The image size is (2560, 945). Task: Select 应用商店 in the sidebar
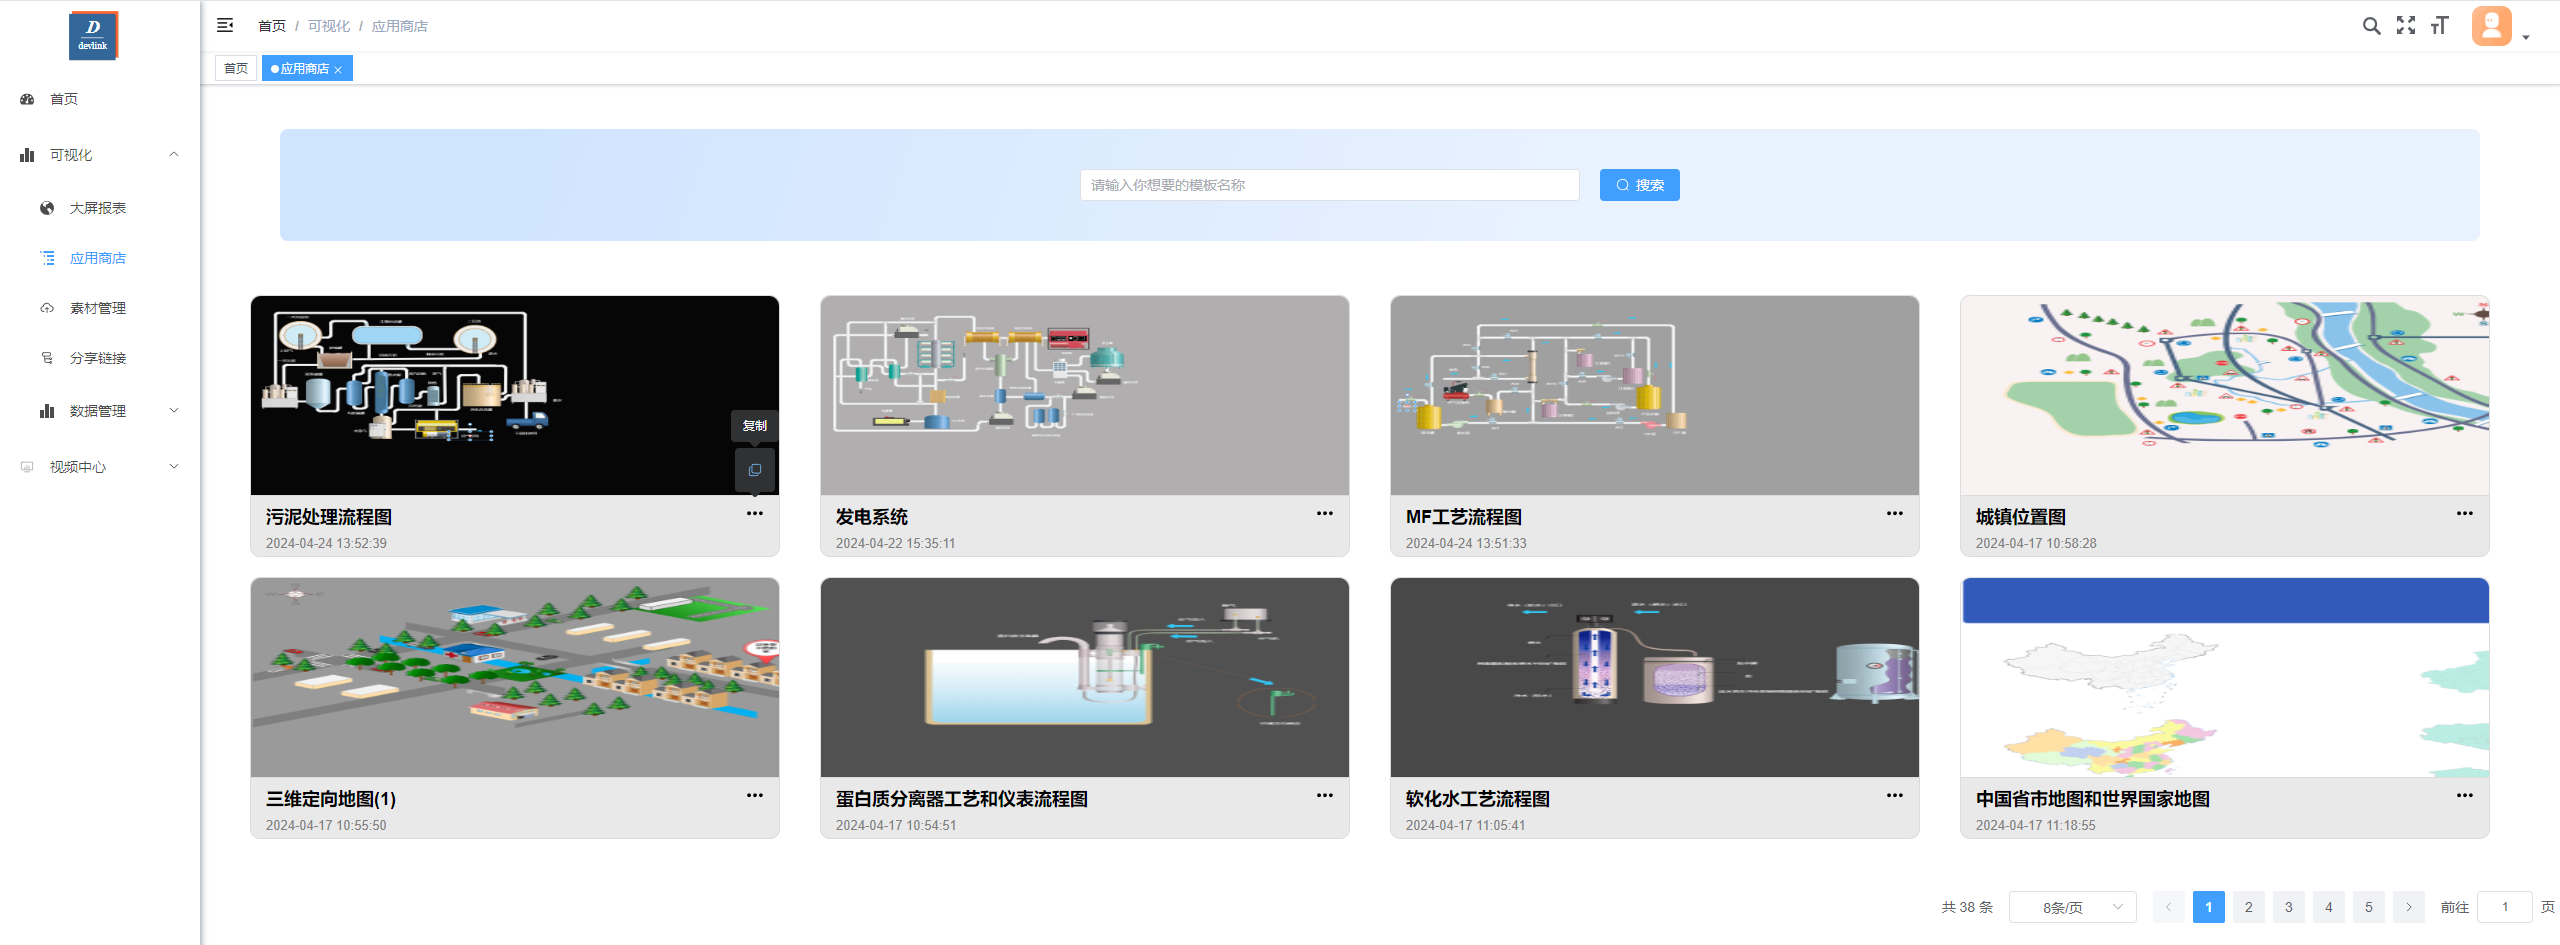click(100, 258)
